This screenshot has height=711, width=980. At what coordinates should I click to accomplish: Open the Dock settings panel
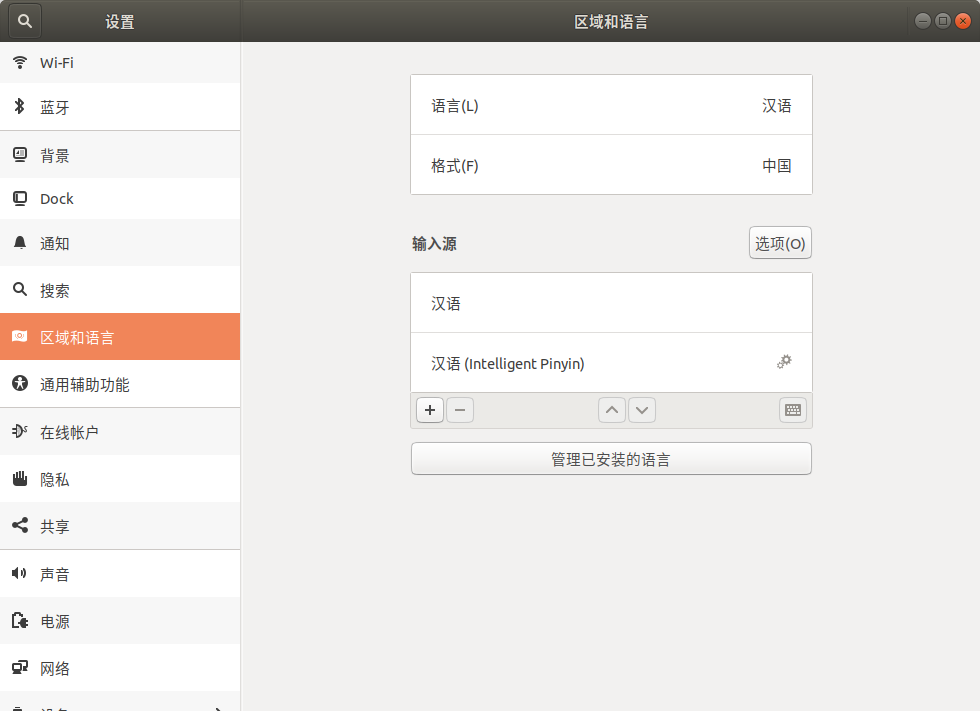(120, 199)
